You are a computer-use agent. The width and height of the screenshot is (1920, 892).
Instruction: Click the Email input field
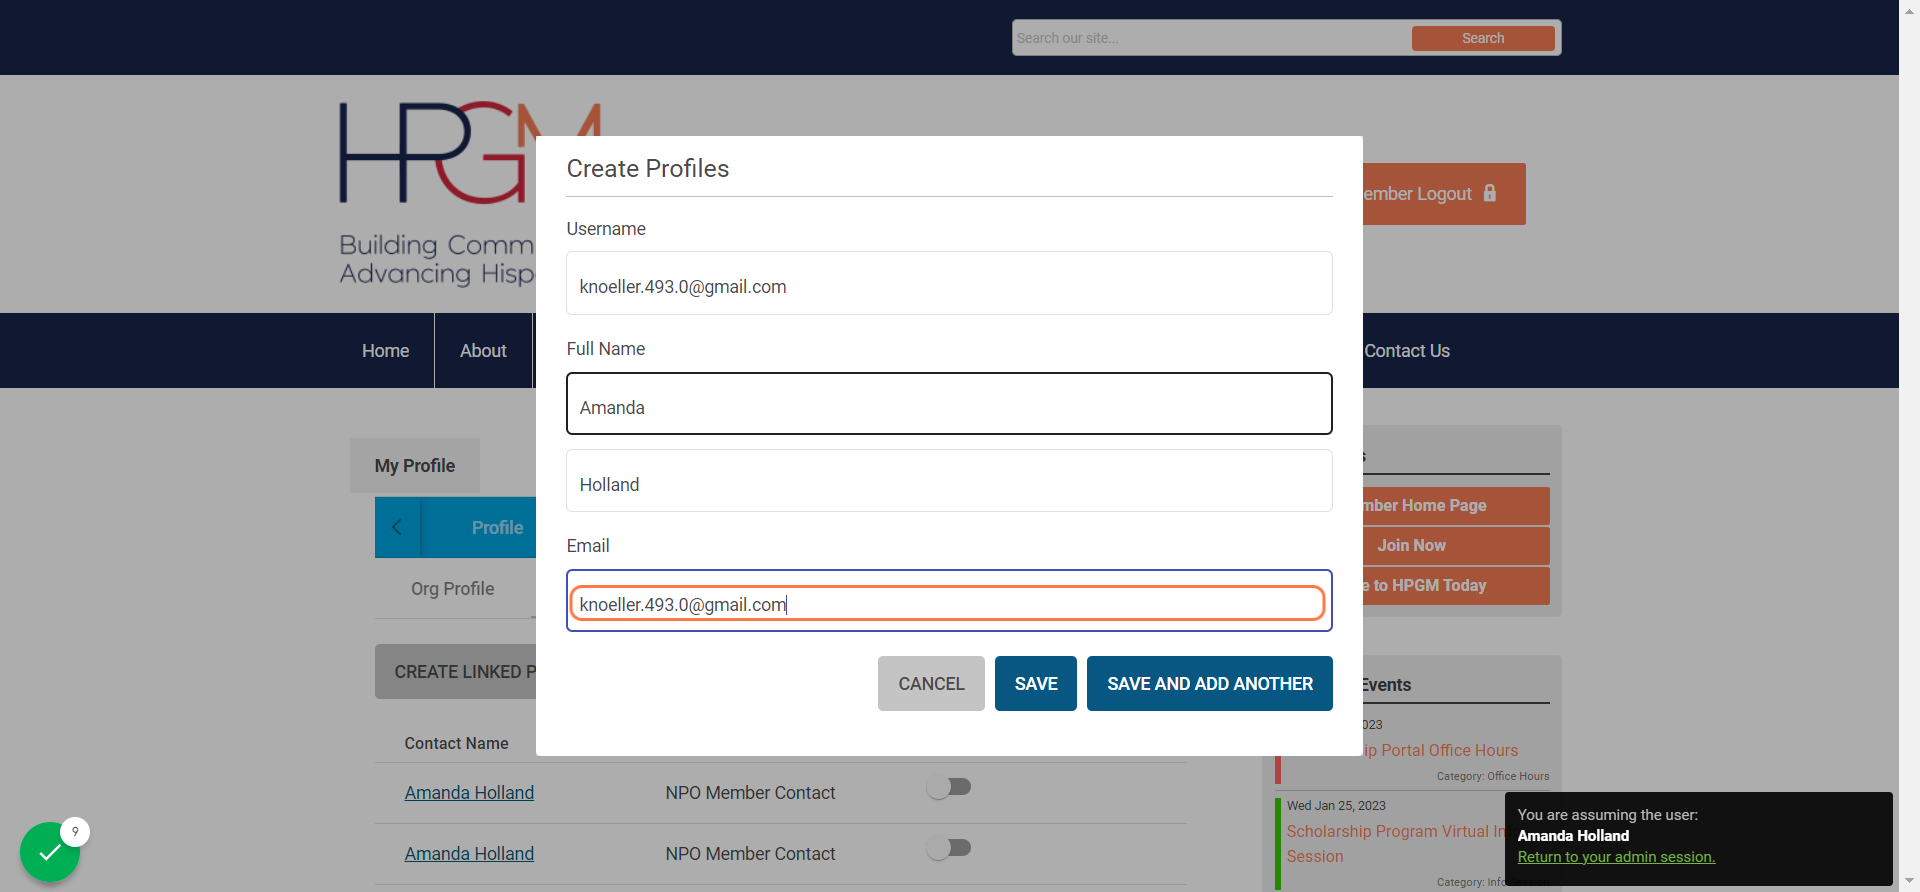[949, 601]
